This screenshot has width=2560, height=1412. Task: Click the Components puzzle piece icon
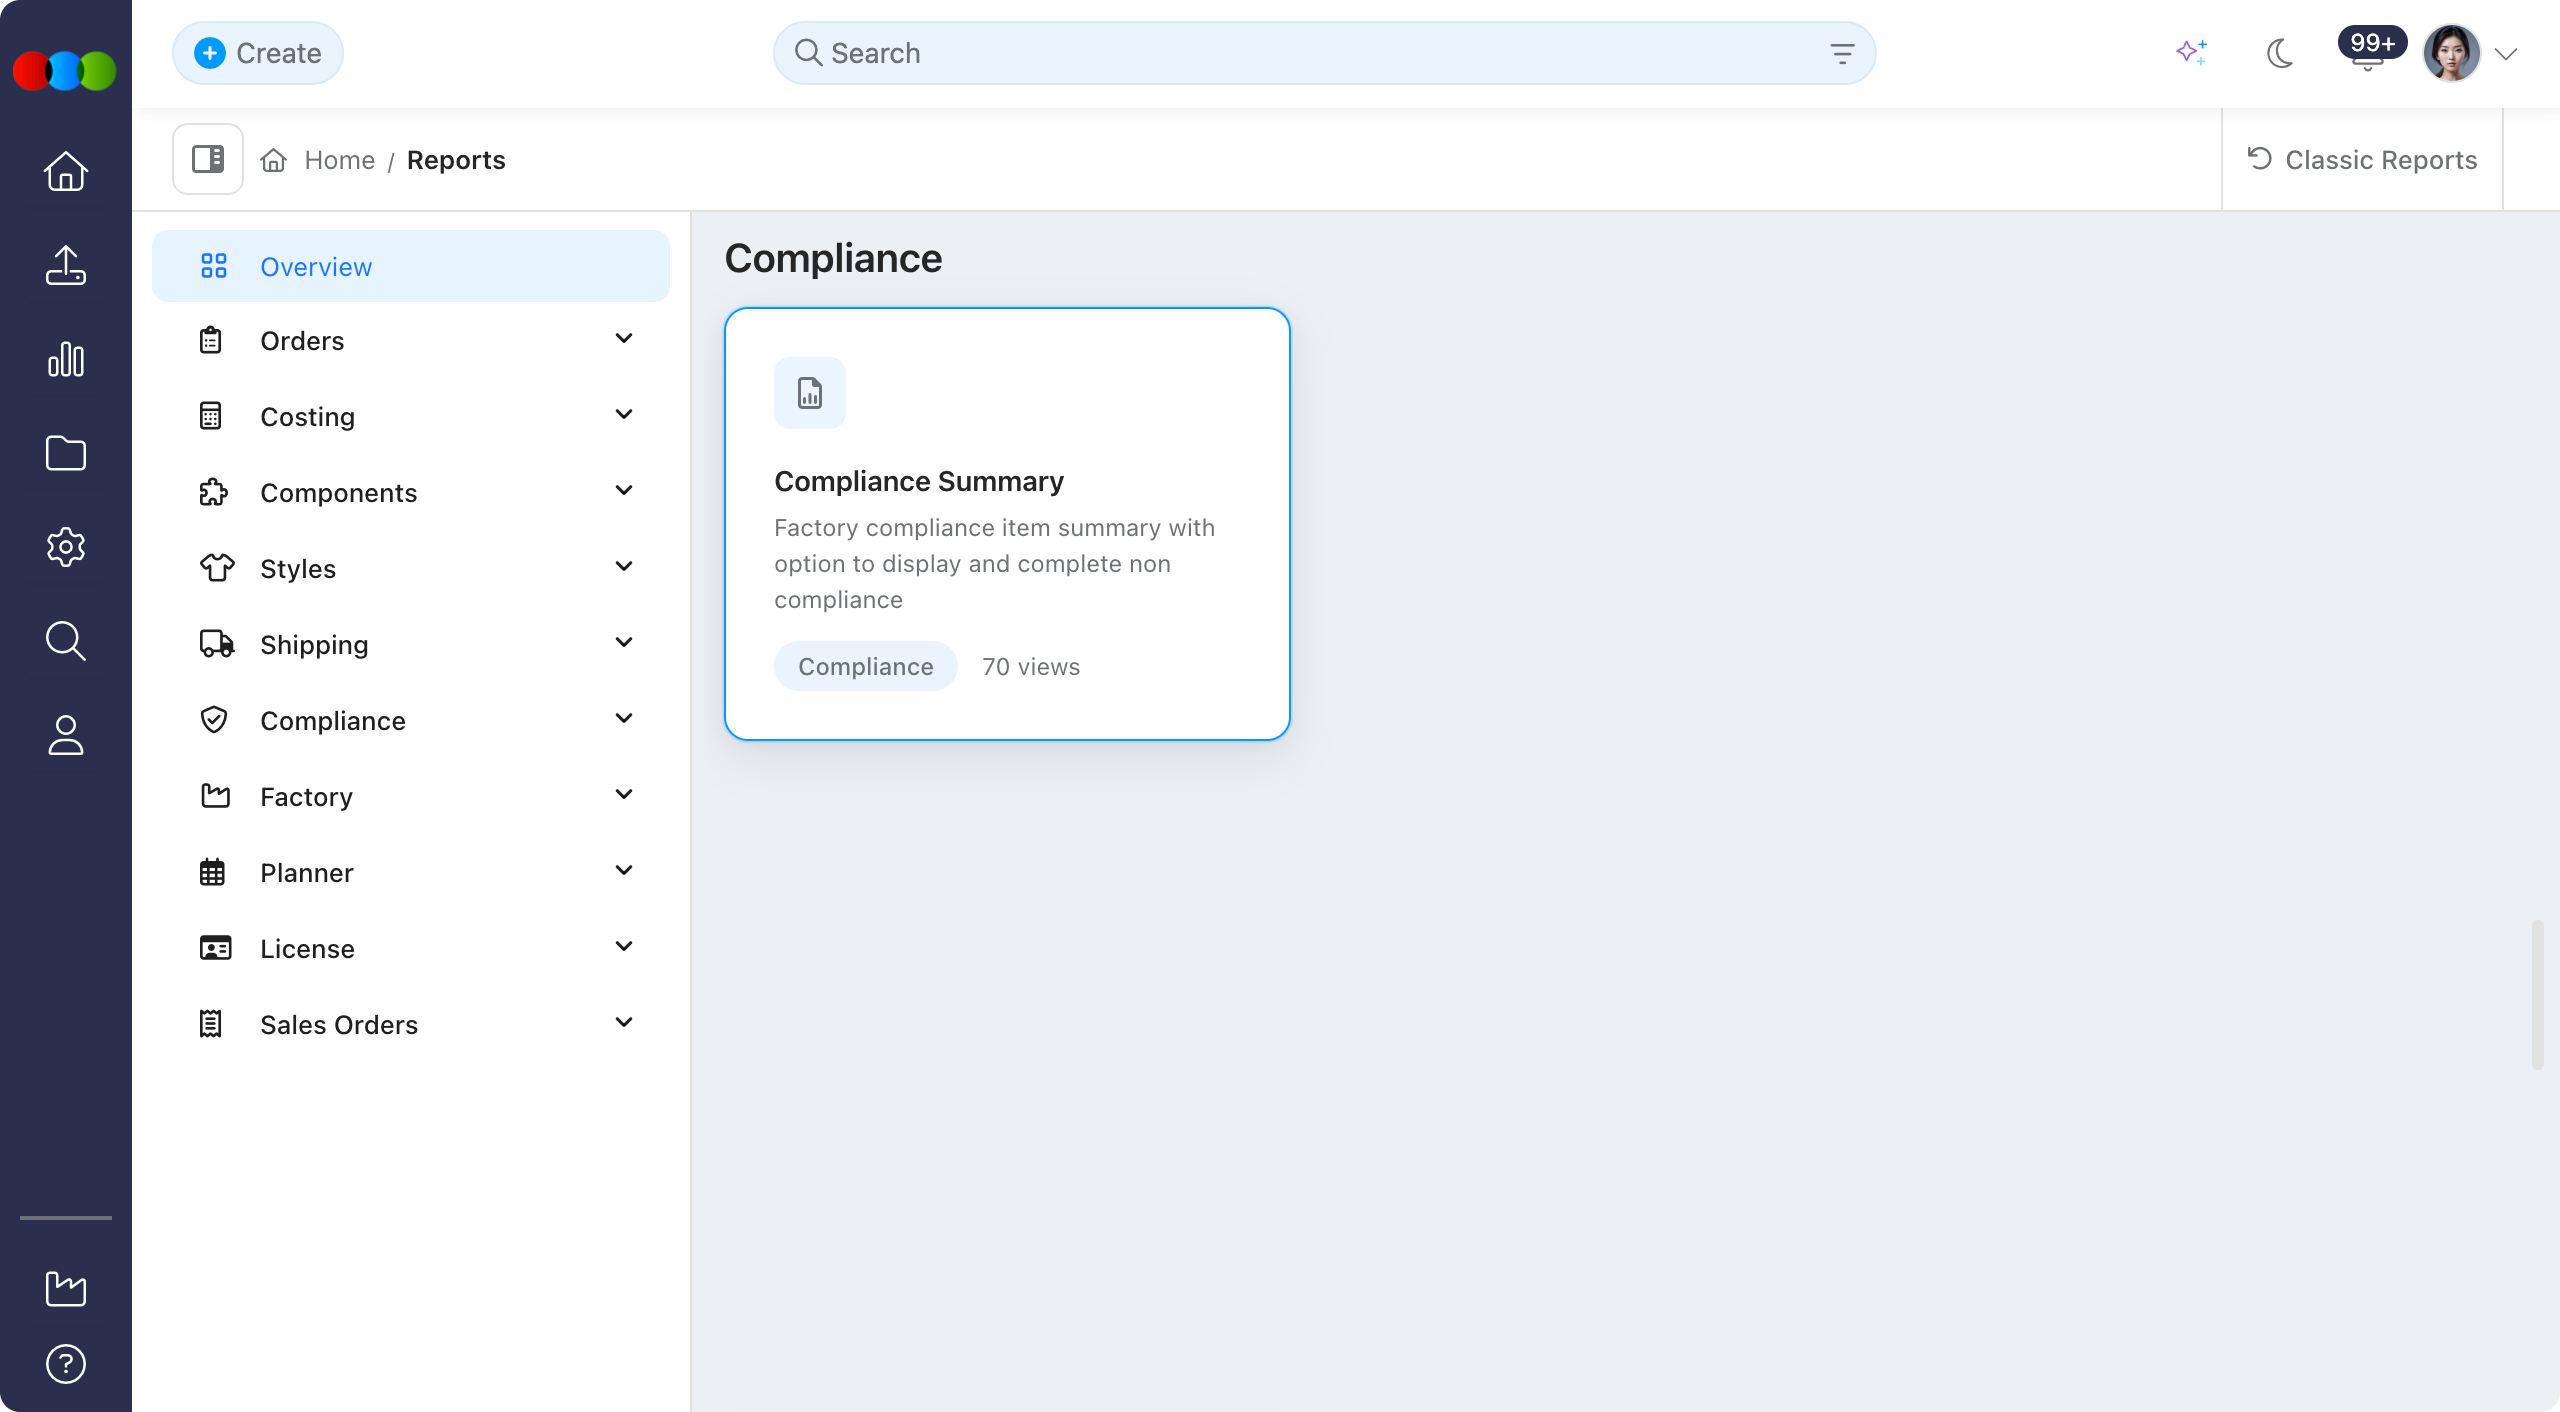pyautogui.click(x=213, y=493)
